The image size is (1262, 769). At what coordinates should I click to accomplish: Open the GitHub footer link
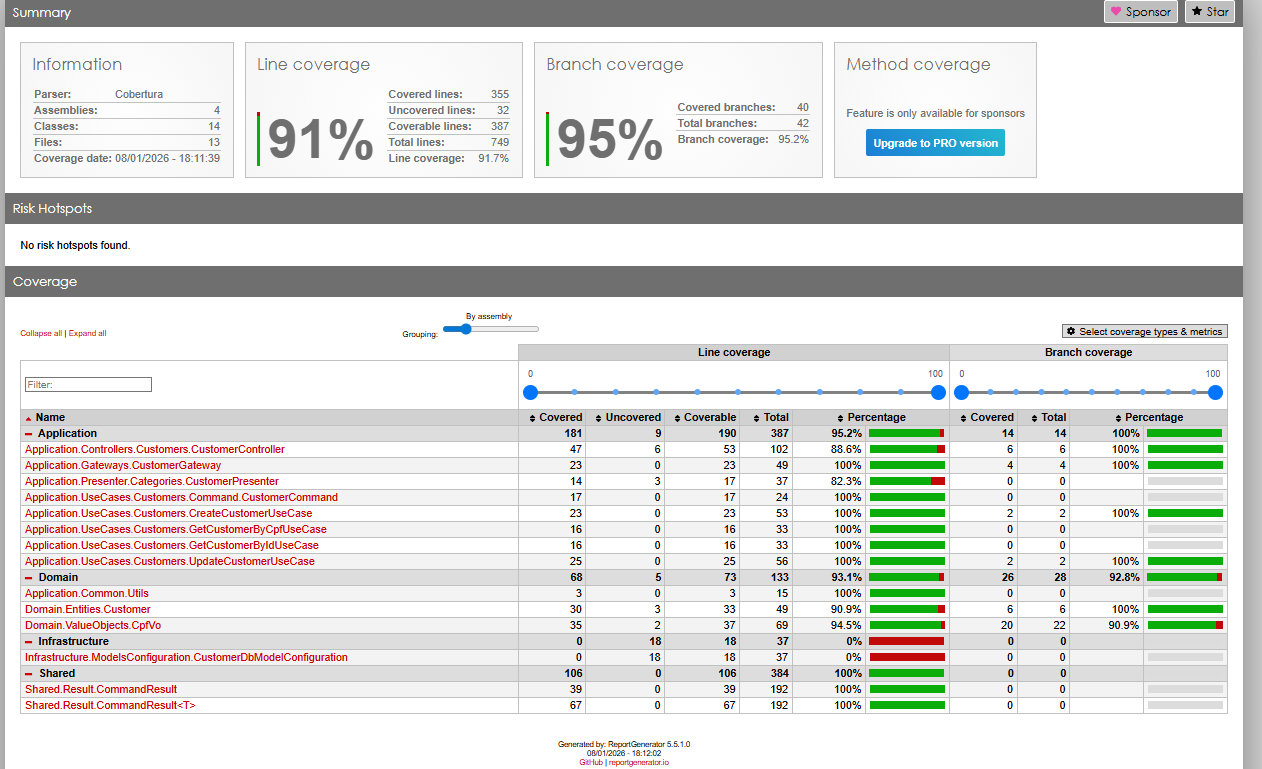tap(591, 762)
